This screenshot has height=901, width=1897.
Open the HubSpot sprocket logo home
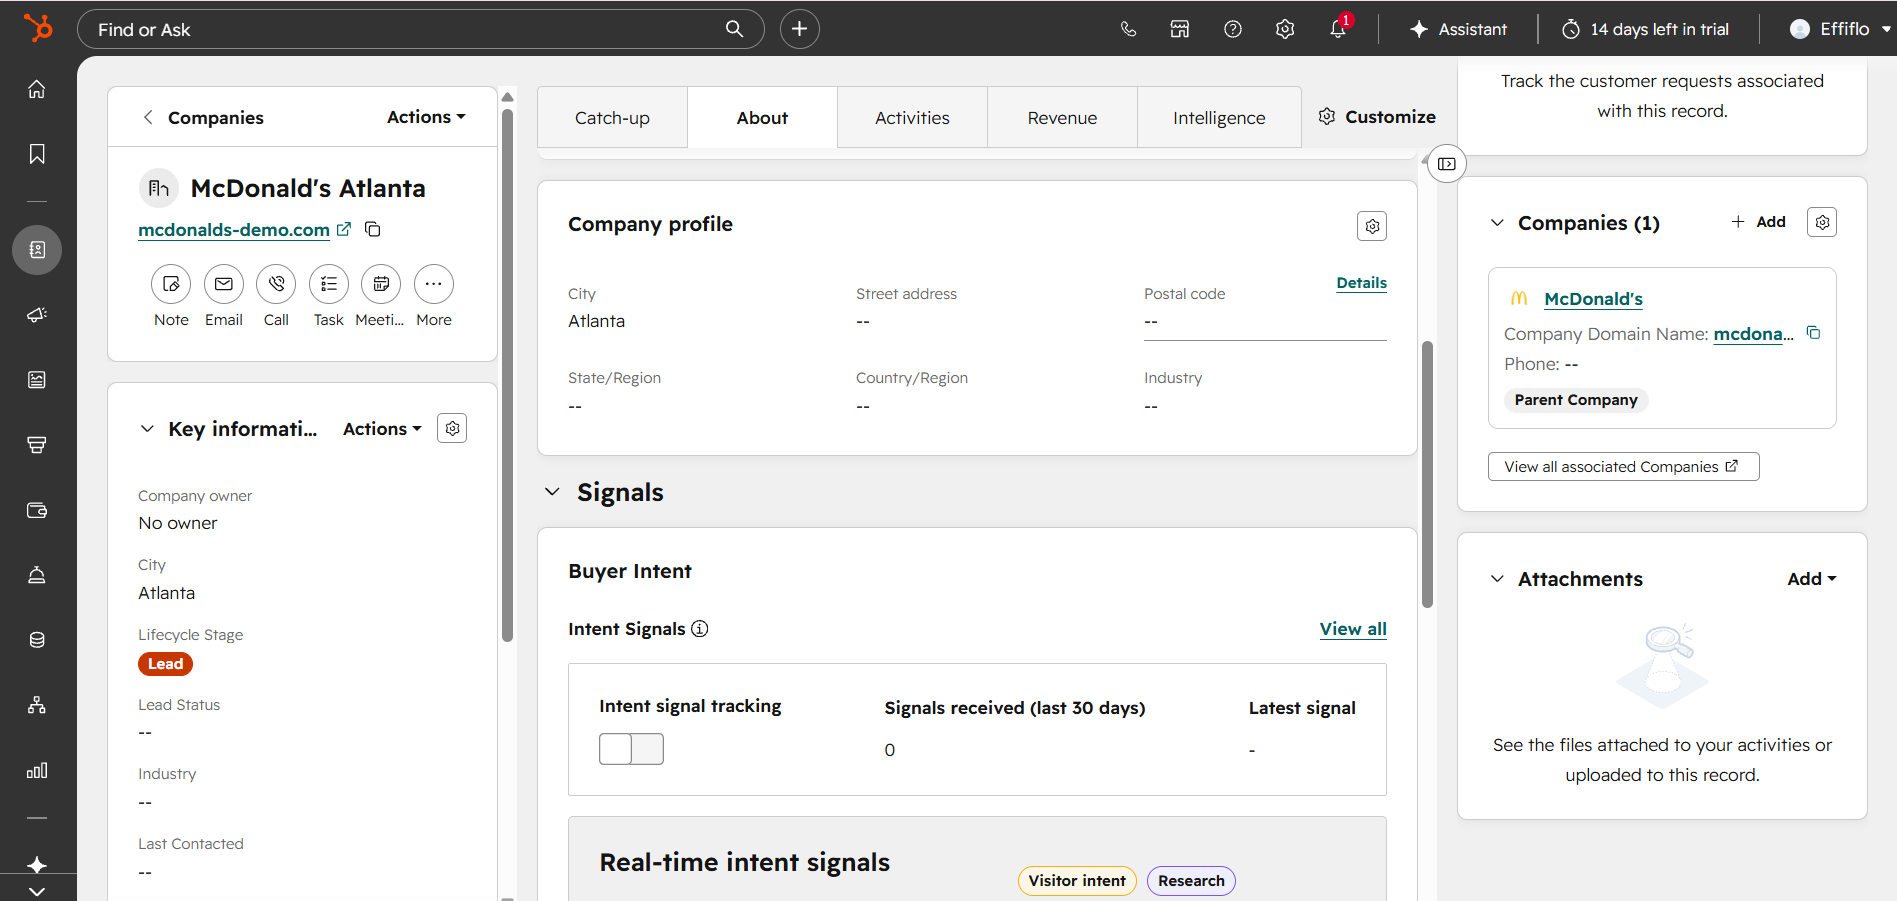[38, 28]
